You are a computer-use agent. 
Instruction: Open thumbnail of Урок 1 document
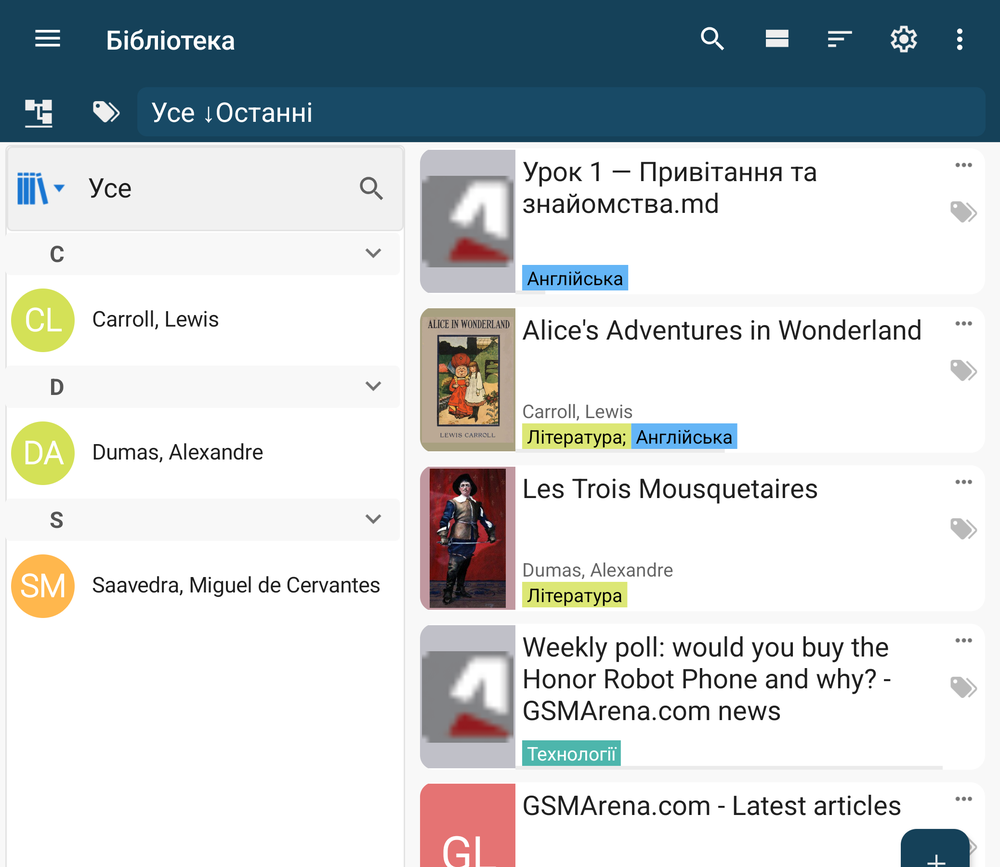click(x=467, y=221)
